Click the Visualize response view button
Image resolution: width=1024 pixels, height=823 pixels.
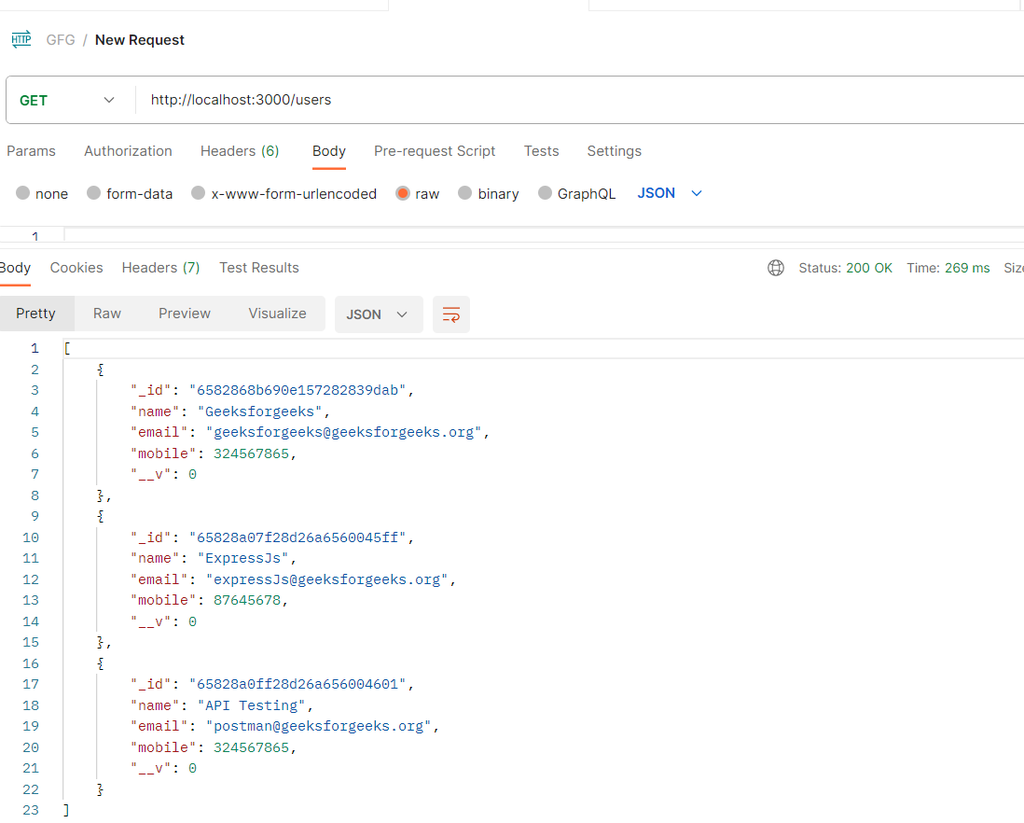pyautogui.click(x=277, y=314)
